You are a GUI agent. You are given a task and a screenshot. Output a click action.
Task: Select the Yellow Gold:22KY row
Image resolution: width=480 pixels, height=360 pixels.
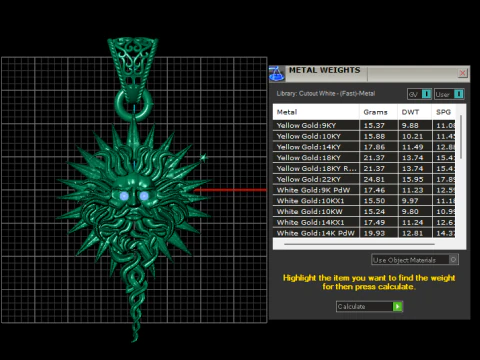pyautogui.click(x=364, y=179)
